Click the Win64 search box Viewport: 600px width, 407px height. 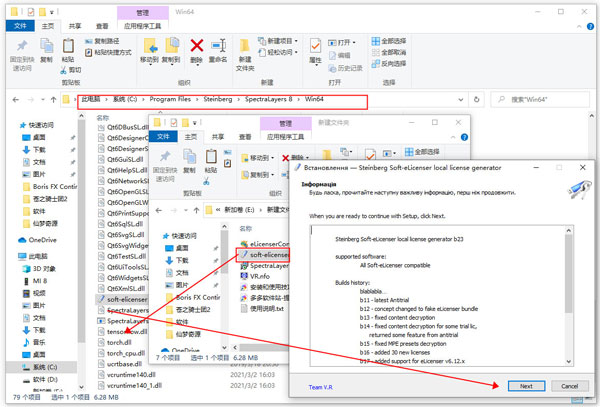[540, 99]
